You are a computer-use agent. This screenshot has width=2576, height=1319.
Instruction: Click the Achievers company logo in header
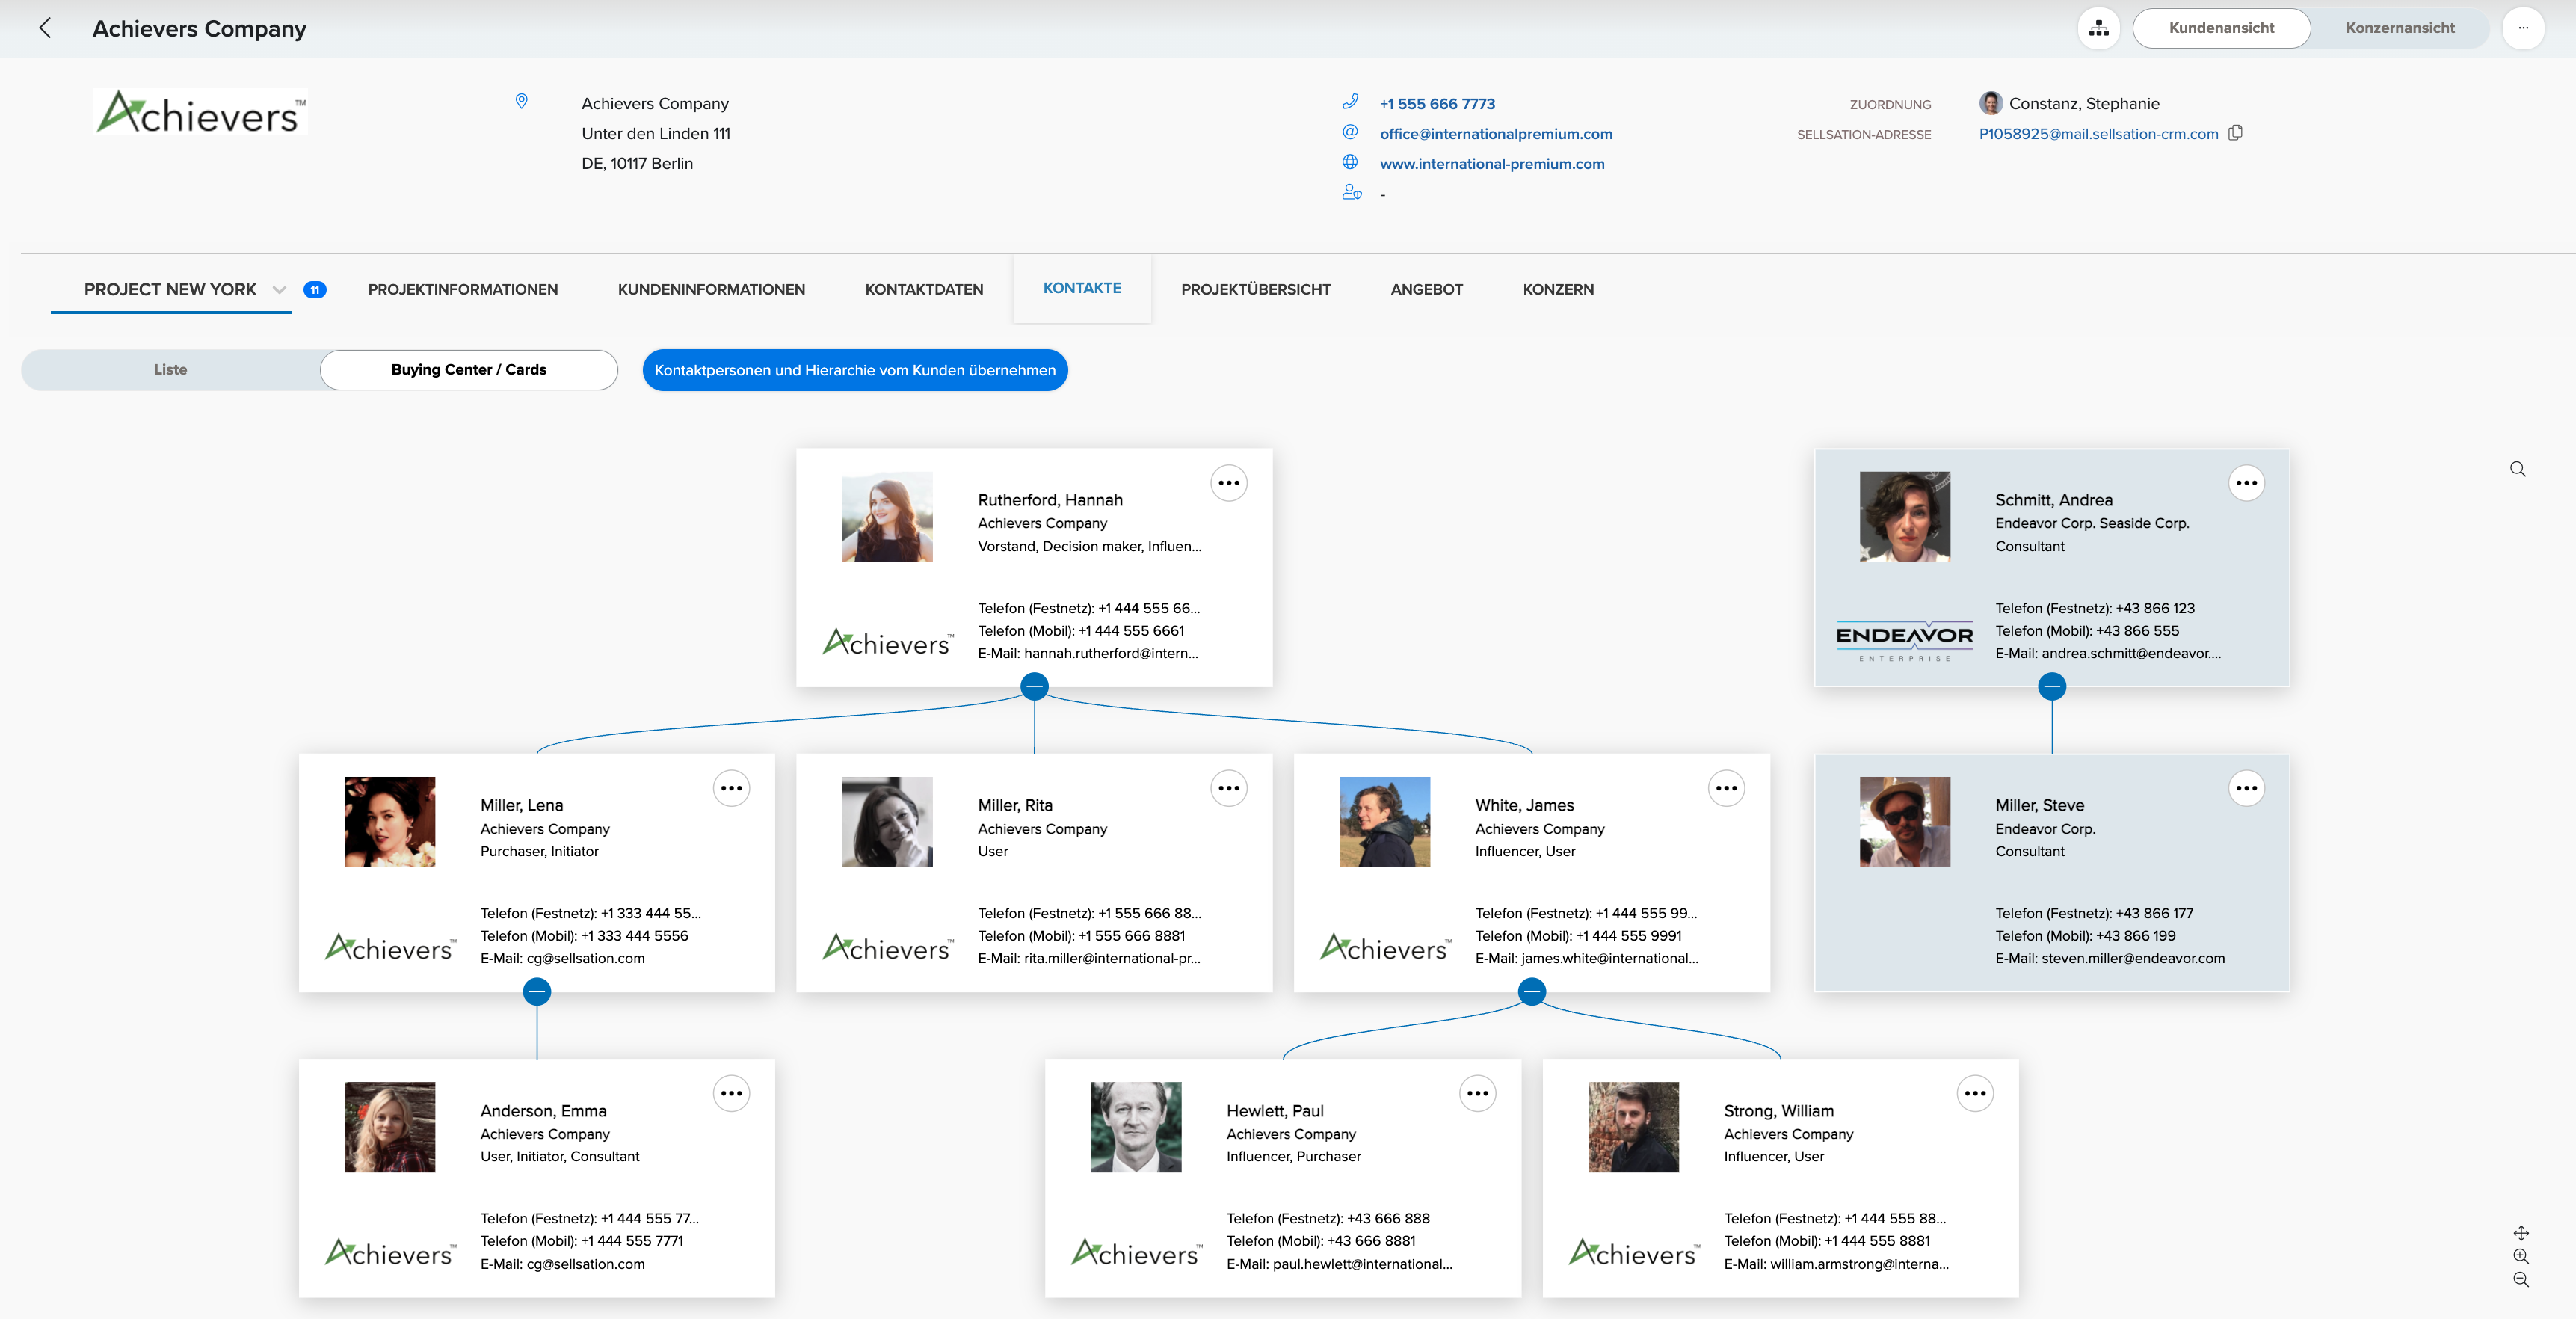click(200, 112)
